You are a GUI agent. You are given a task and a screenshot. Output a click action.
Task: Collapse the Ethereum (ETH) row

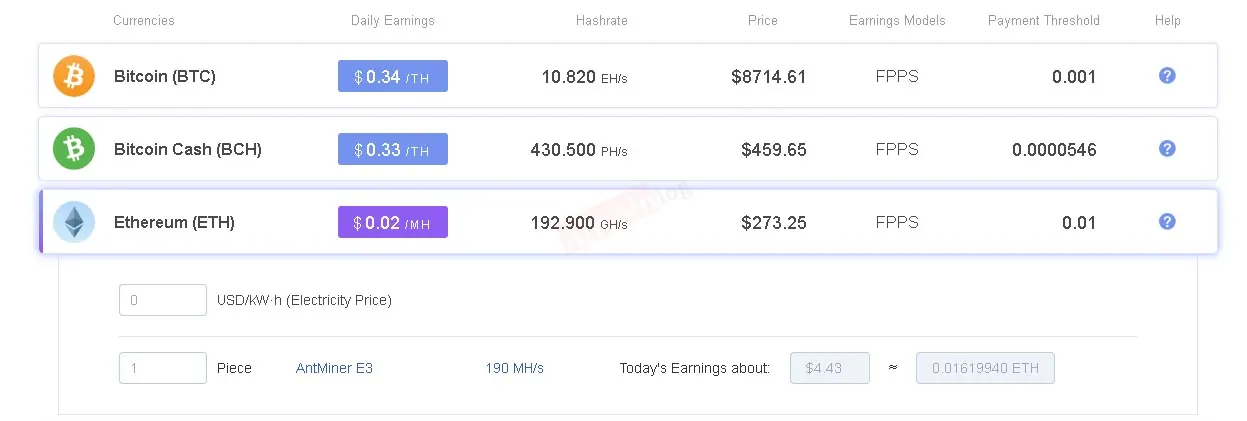click(628, 222)
